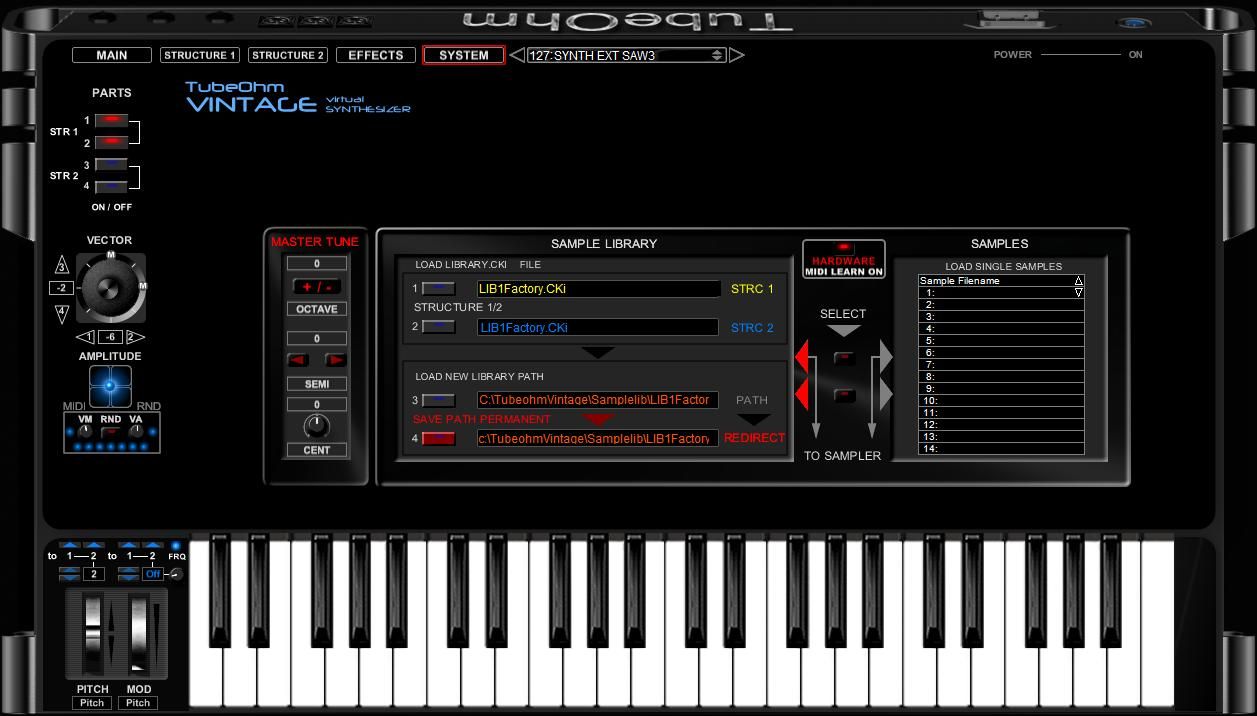Click load library path button 3
Viewport: 1257px width, 716px height.
tap(438, 400)
